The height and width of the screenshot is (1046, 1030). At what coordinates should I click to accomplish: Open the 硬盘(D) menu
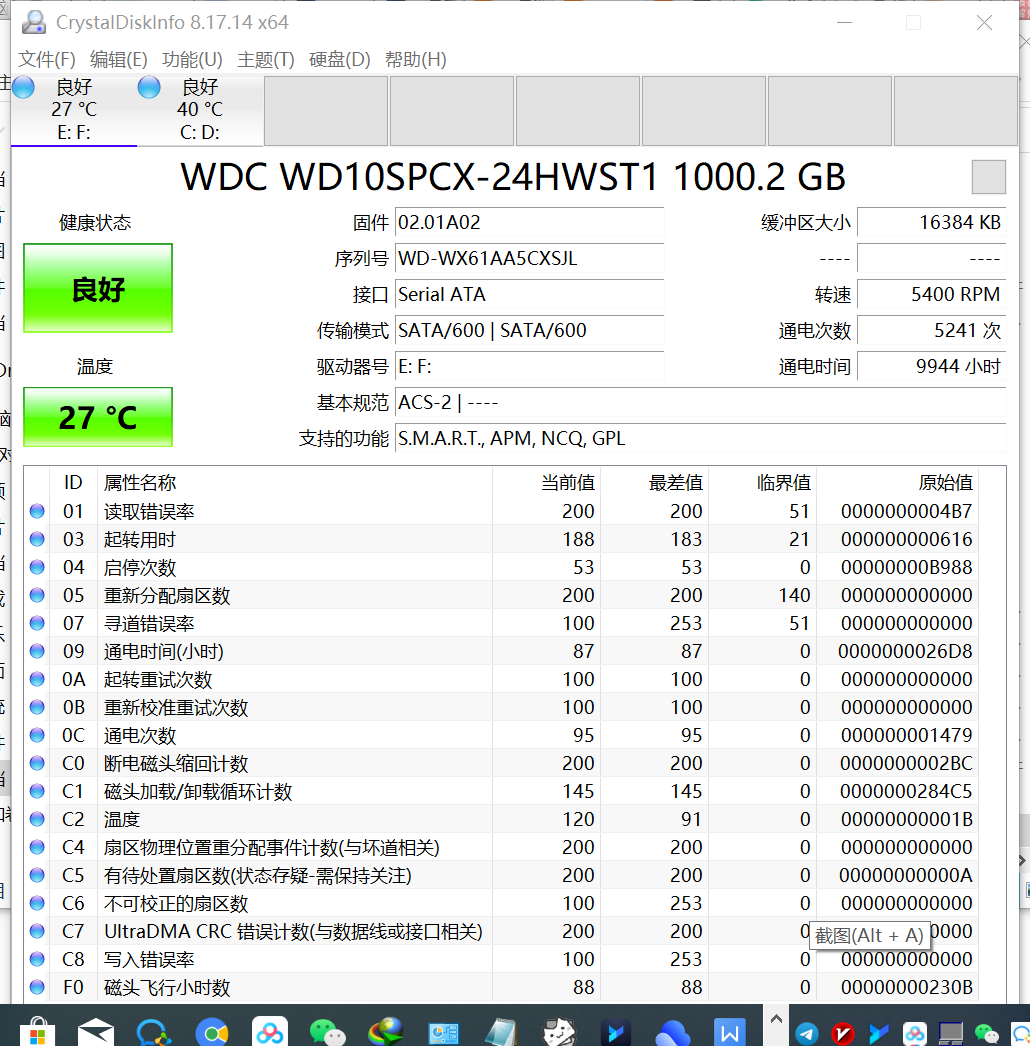coord(339,60)
